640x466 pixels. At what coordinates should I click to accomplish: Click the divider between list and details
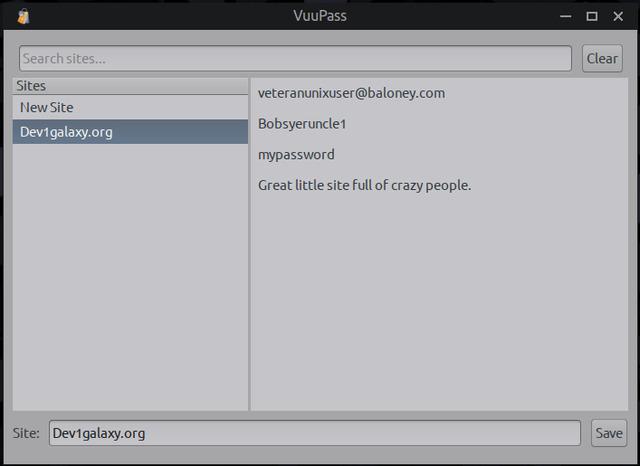click(249, 250)
